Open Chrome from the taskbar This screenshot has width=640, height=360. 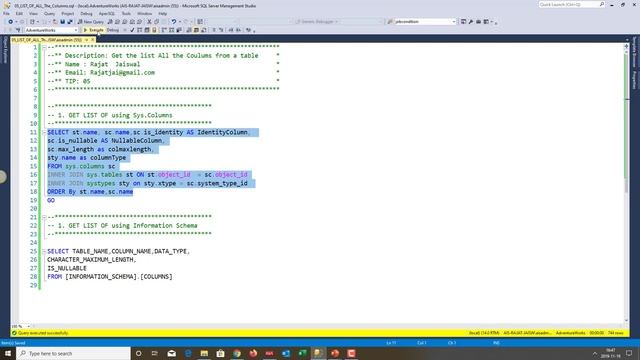tap(237, 353)
